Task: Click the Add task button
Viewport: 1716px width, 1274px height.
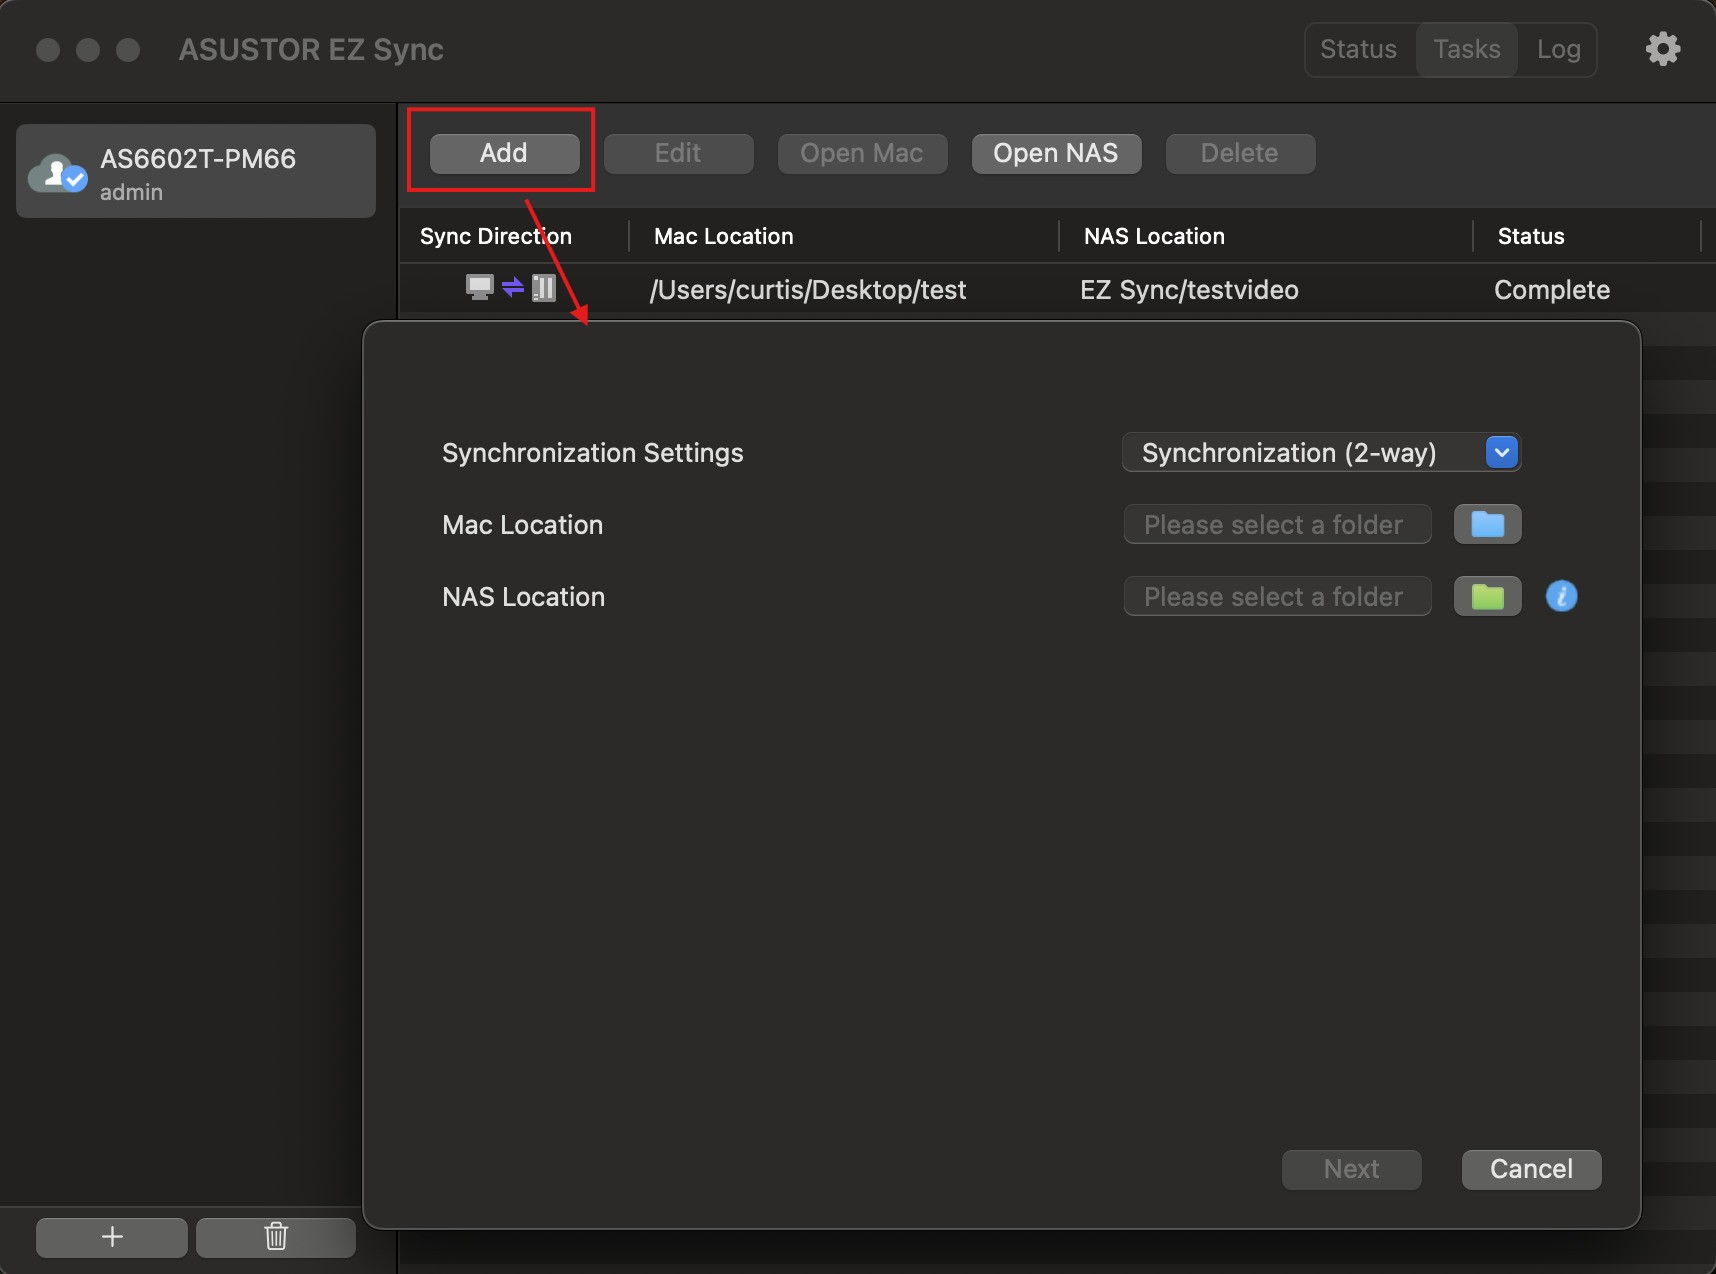Action: 504,153
